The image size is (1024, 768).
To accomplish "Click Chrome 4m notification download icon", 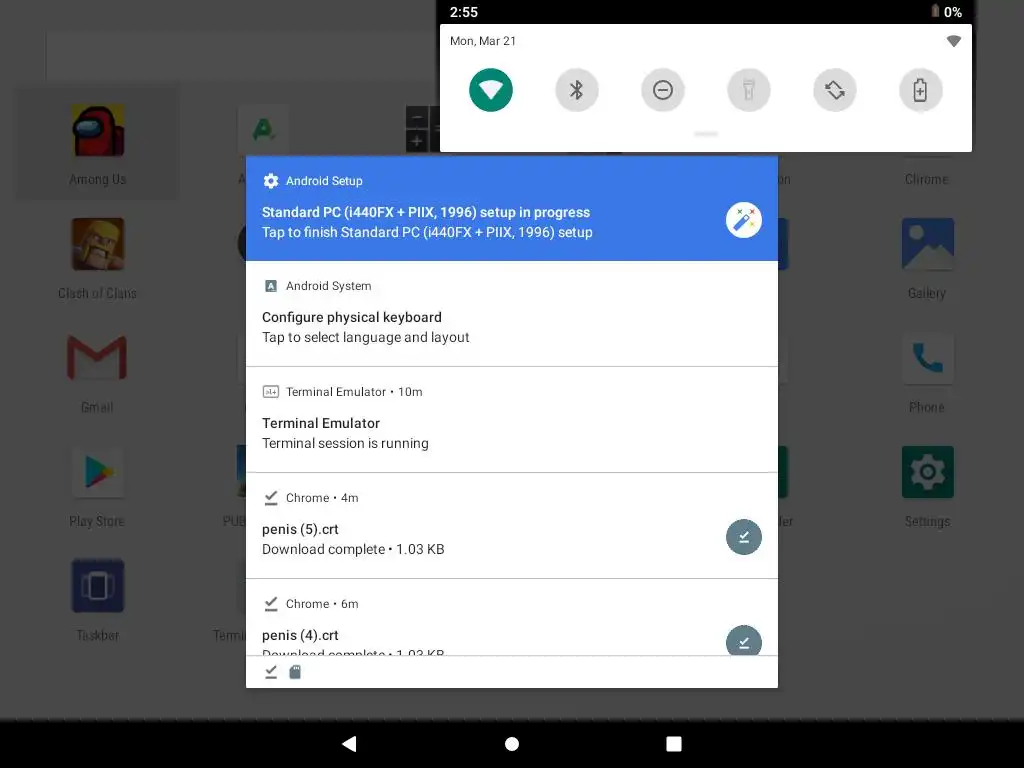I will pos(270,498).
